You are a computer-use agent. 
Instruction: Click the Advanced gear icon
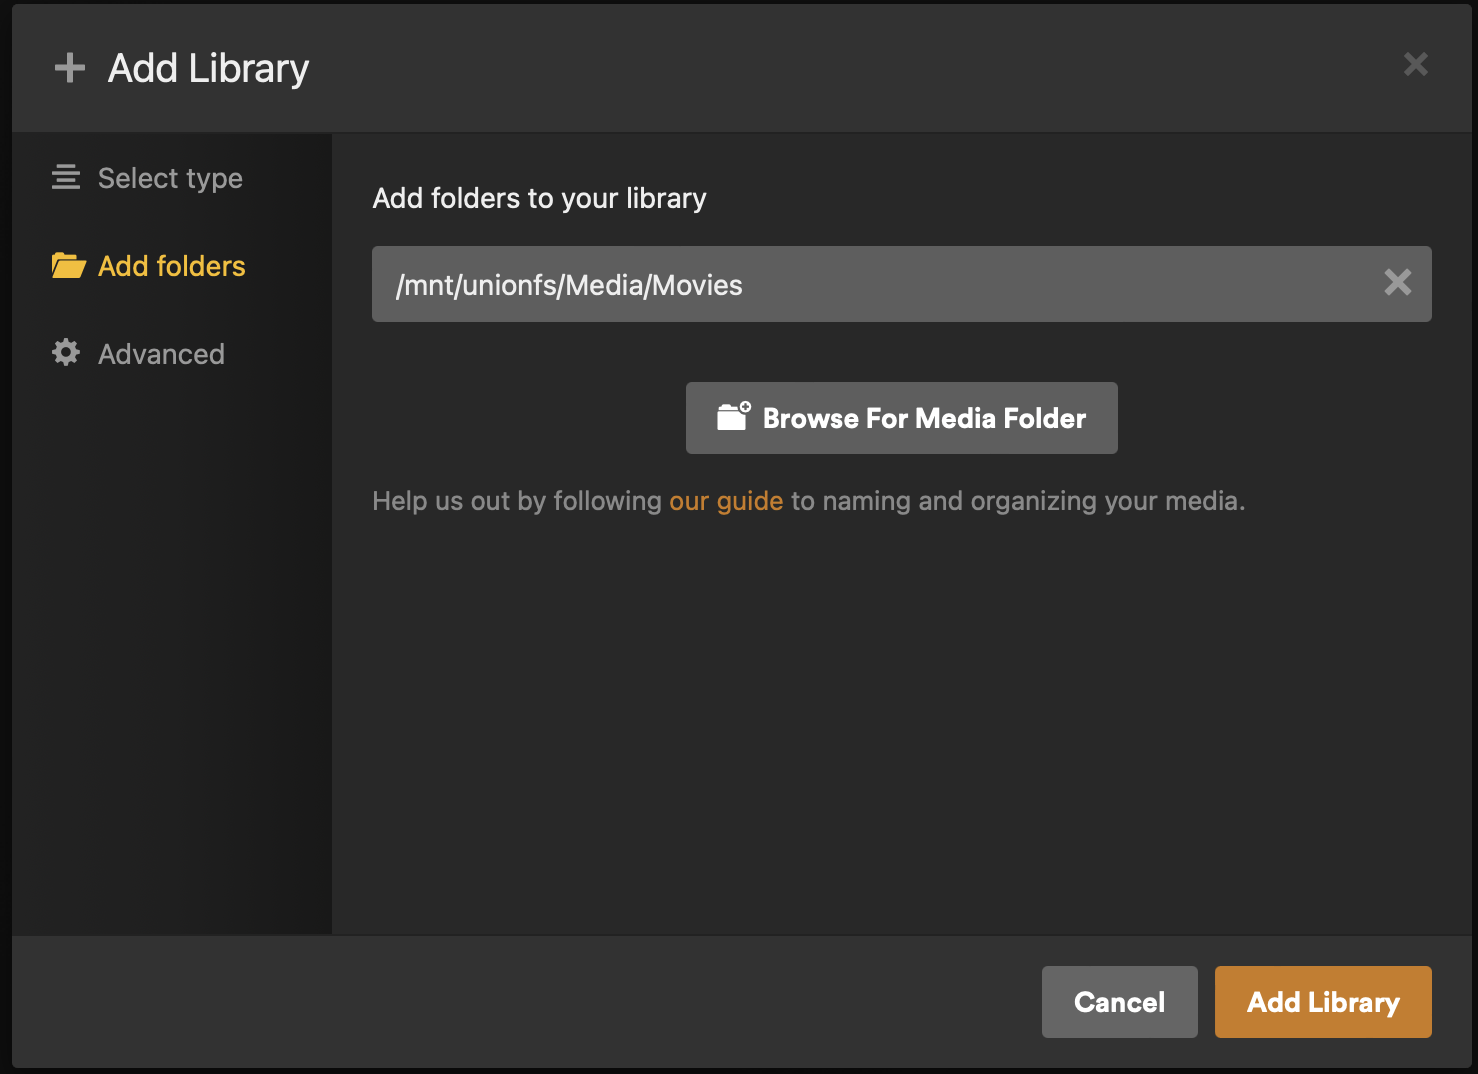point(66,353)
